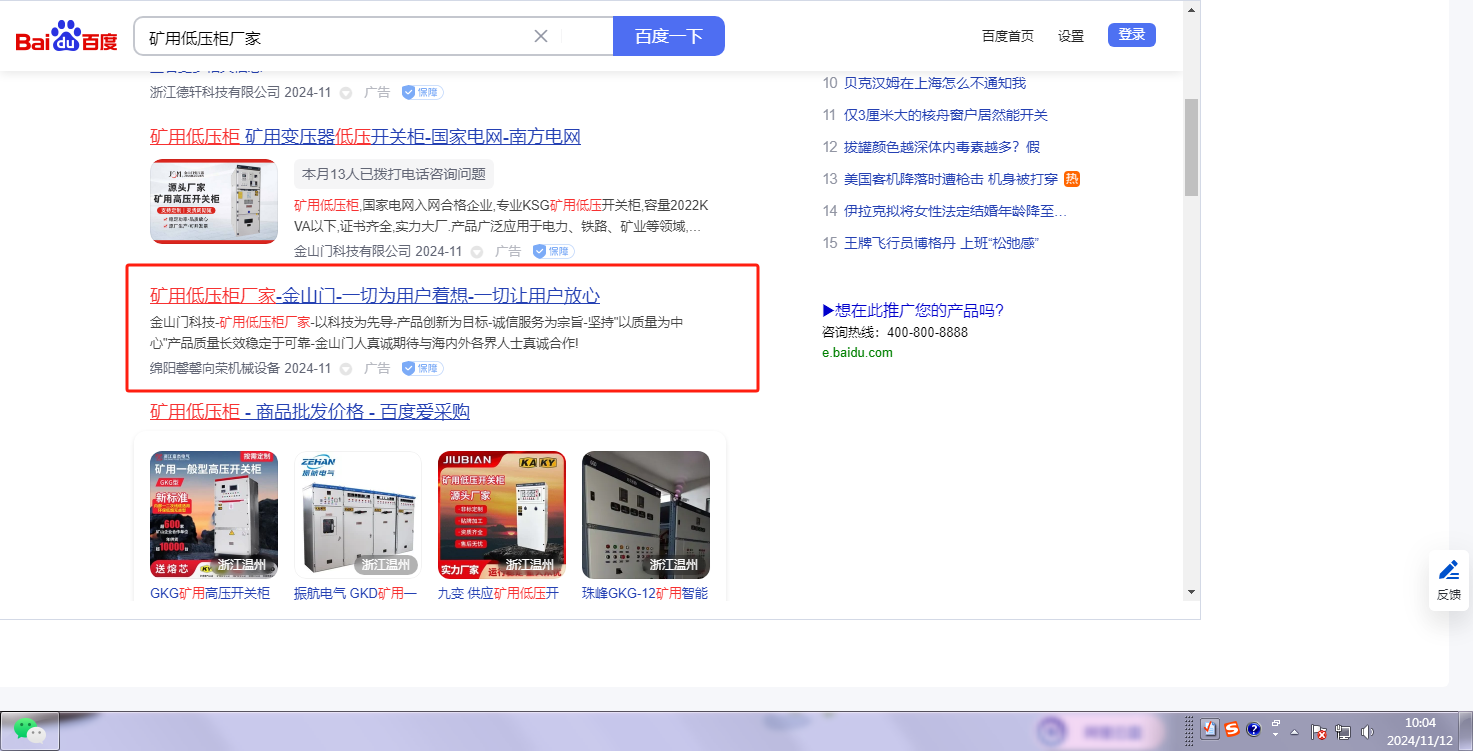This screenshot has height=751, width=1473.
Task: Open the 振航电气 product image
Action: point(358,515)
